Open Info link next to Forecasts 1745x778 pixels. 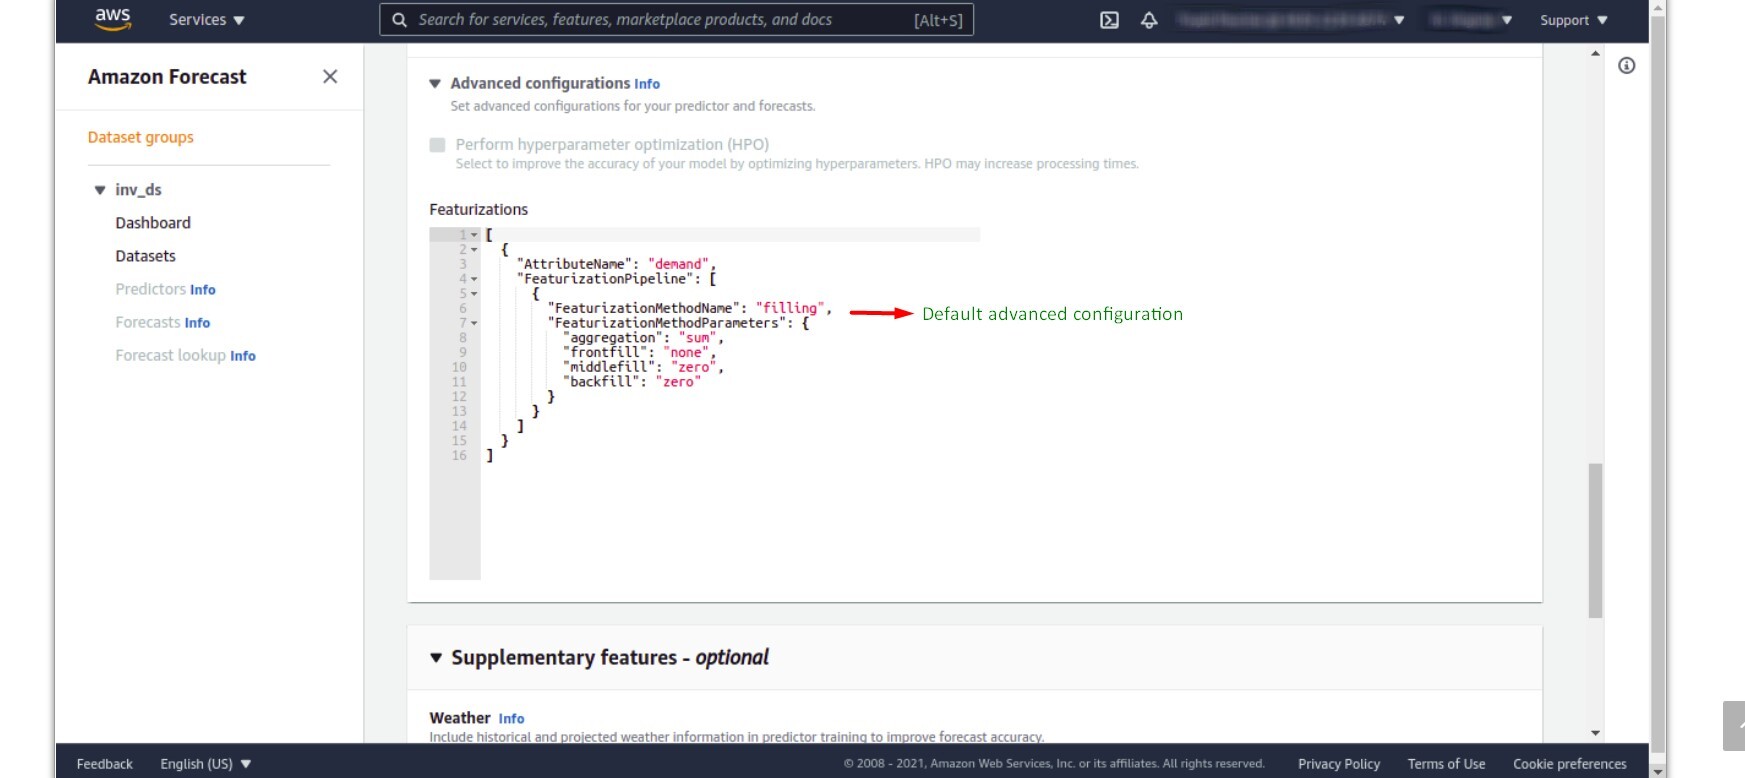197,323
